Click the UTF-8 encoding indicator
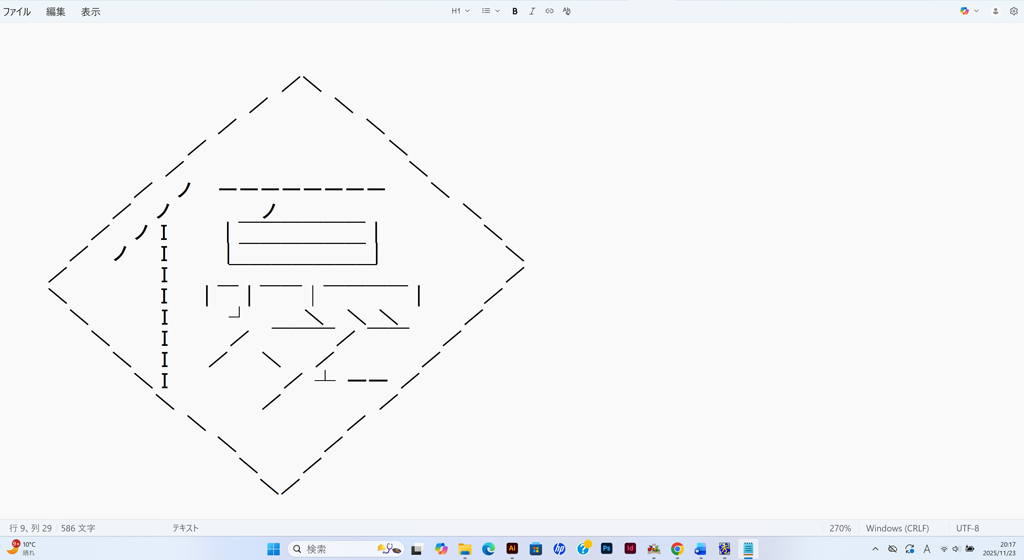Viewport: 1024px width, 560px height. 967,528
